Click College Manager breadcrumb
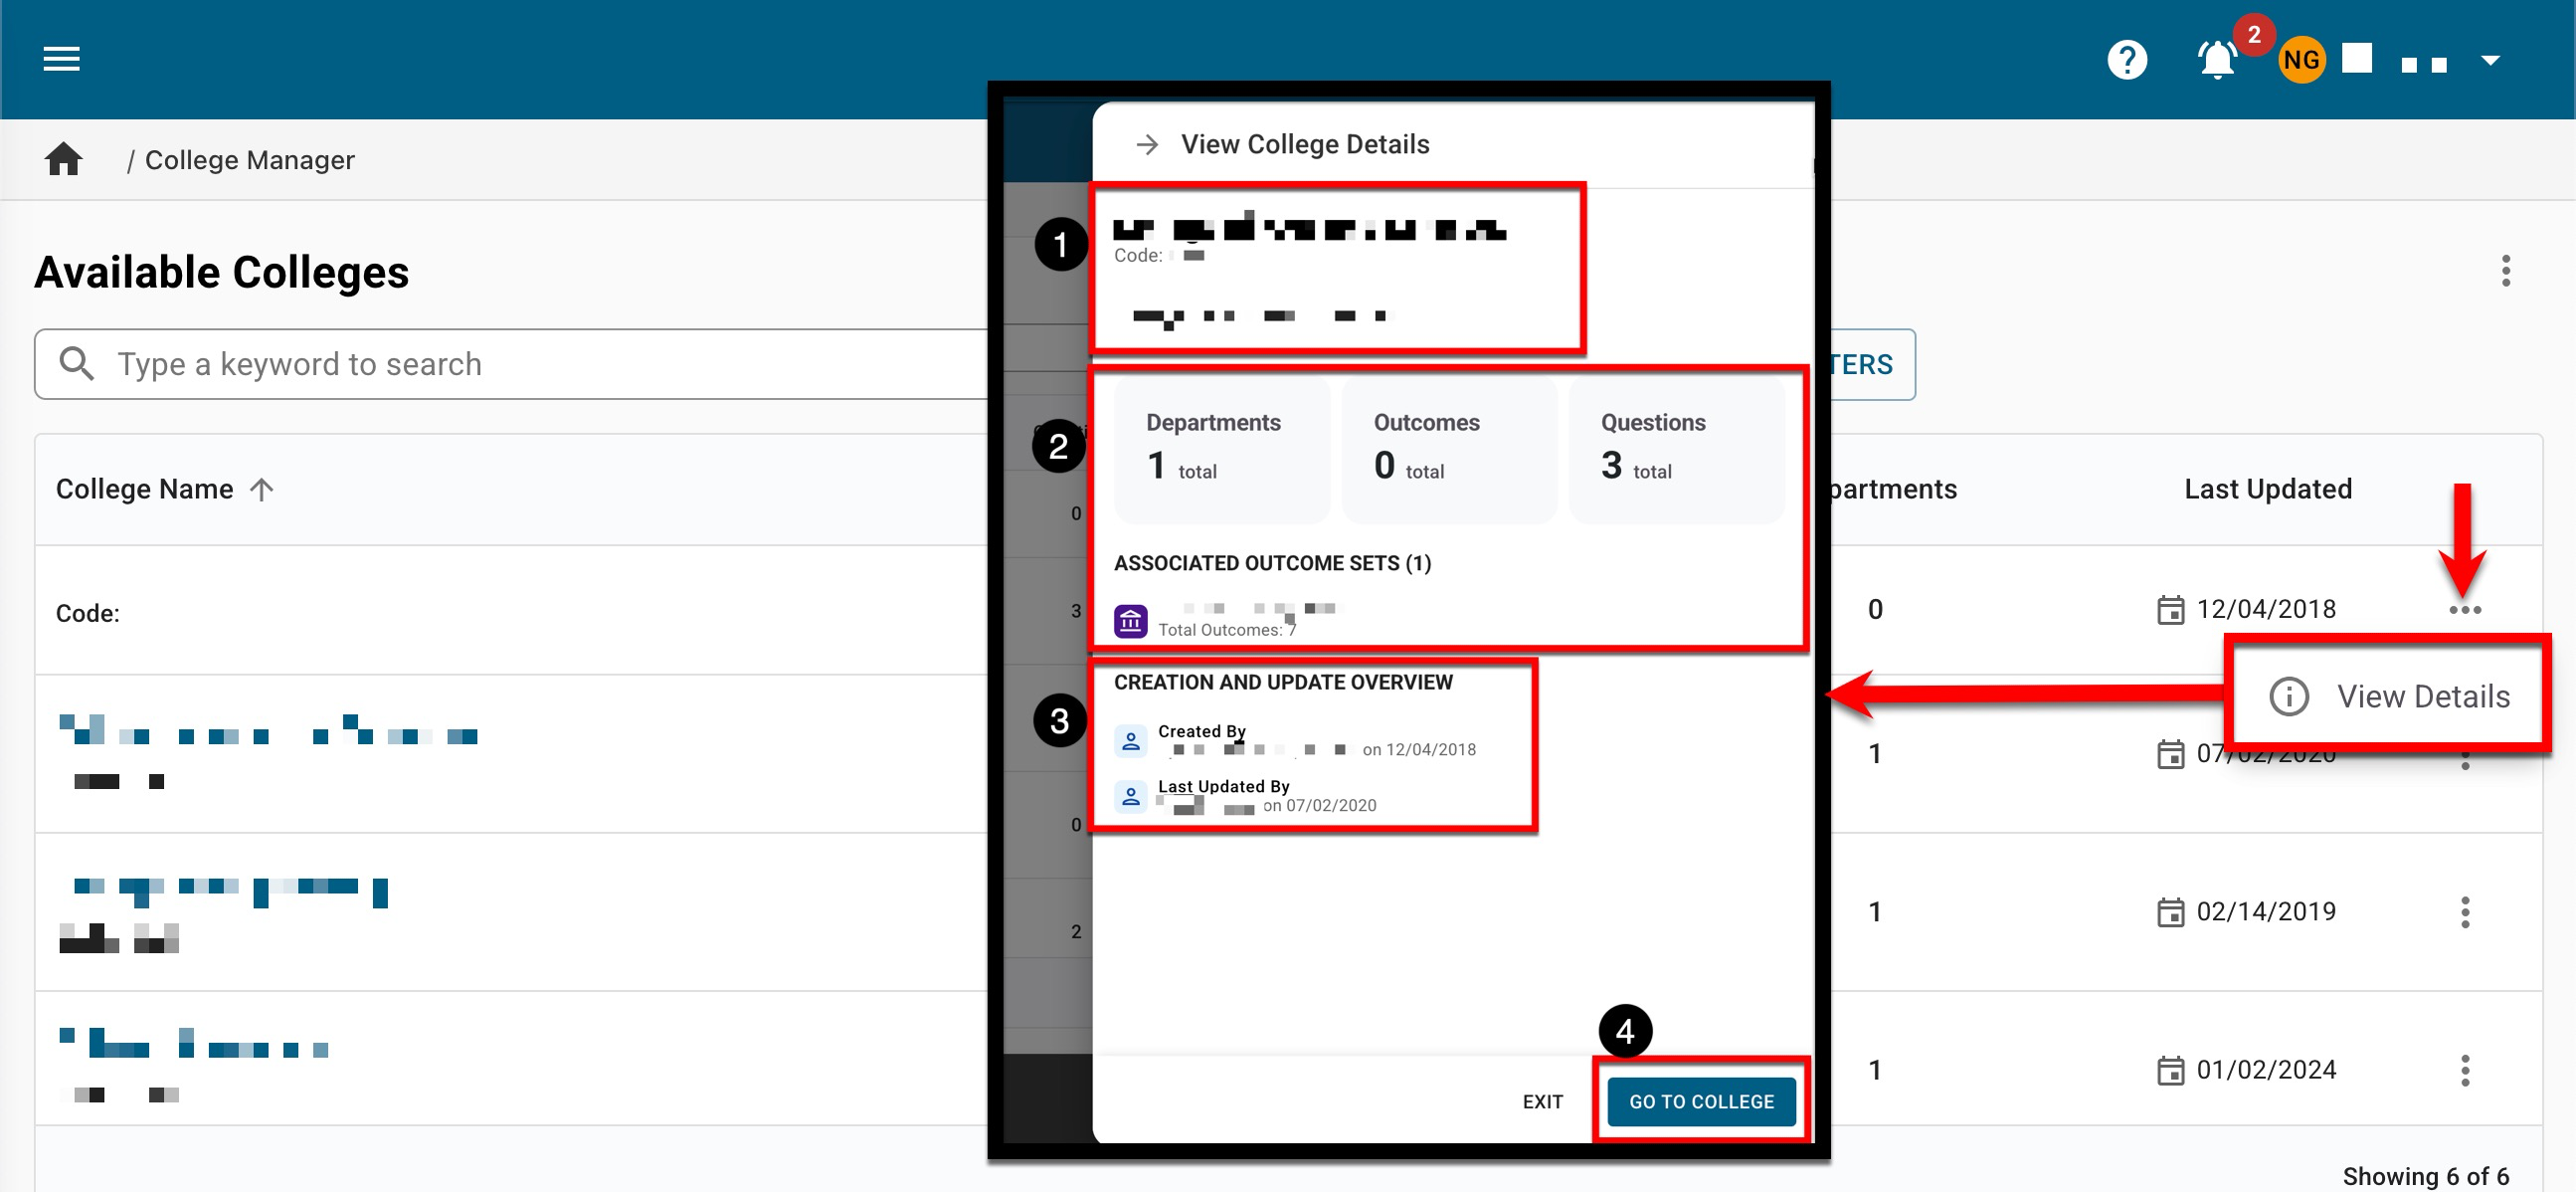 pyautogui.click(x=250, y=160)
